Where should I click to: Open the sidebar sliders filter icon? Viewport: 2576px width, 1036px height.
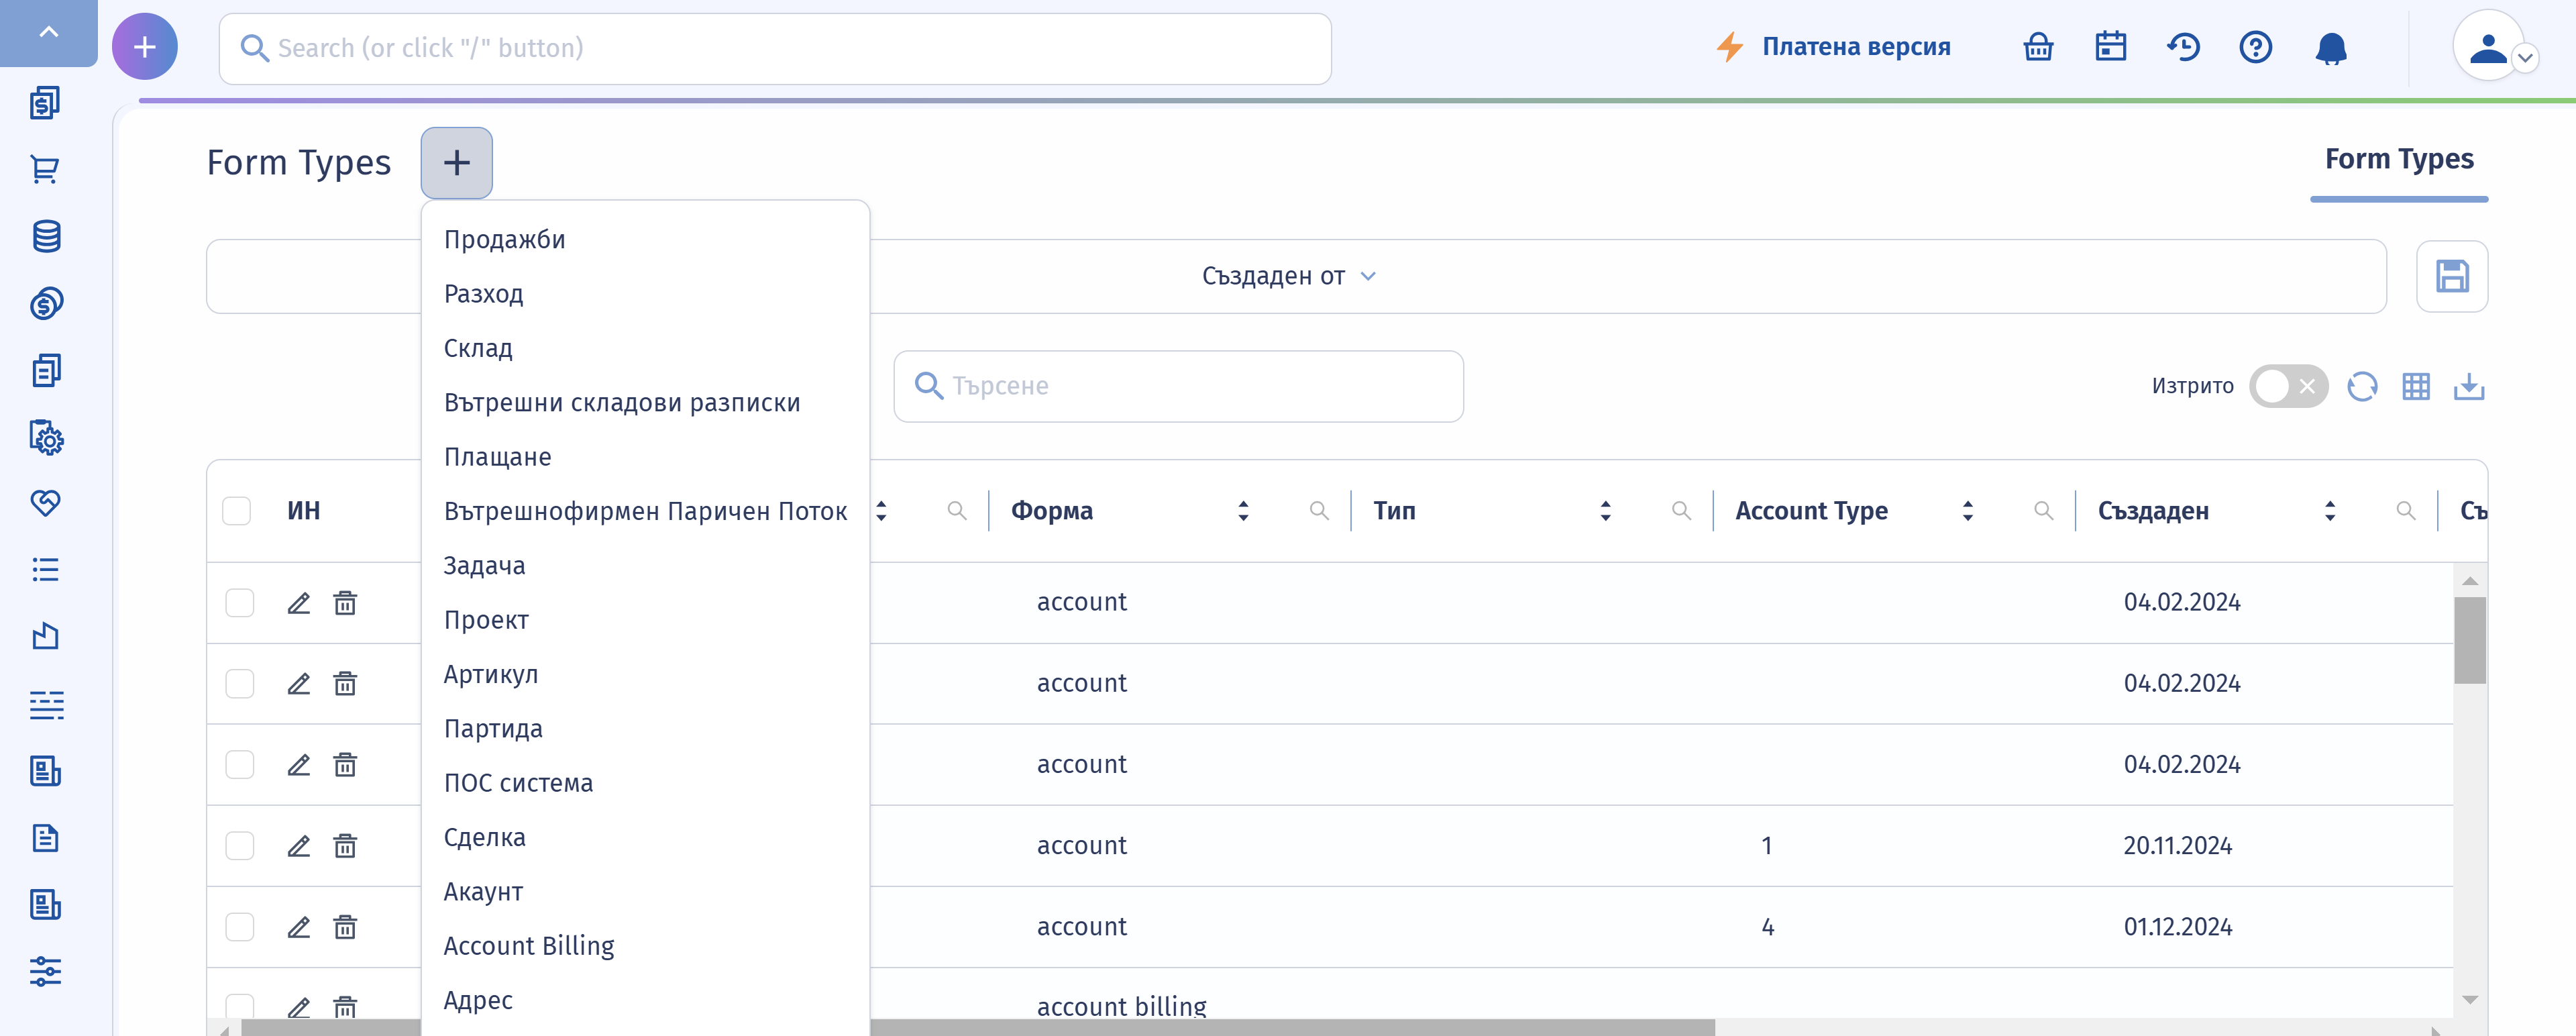pyautogui.click(x=46, y=971)
